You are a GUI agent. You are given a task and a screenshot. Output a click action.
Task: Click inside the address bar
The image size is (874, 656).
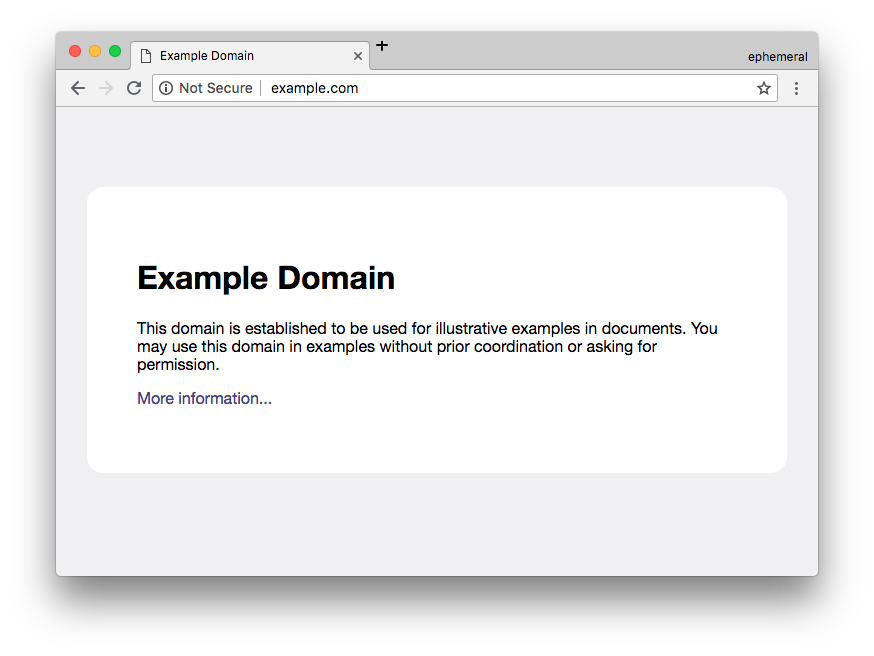[x=450, y=88]
